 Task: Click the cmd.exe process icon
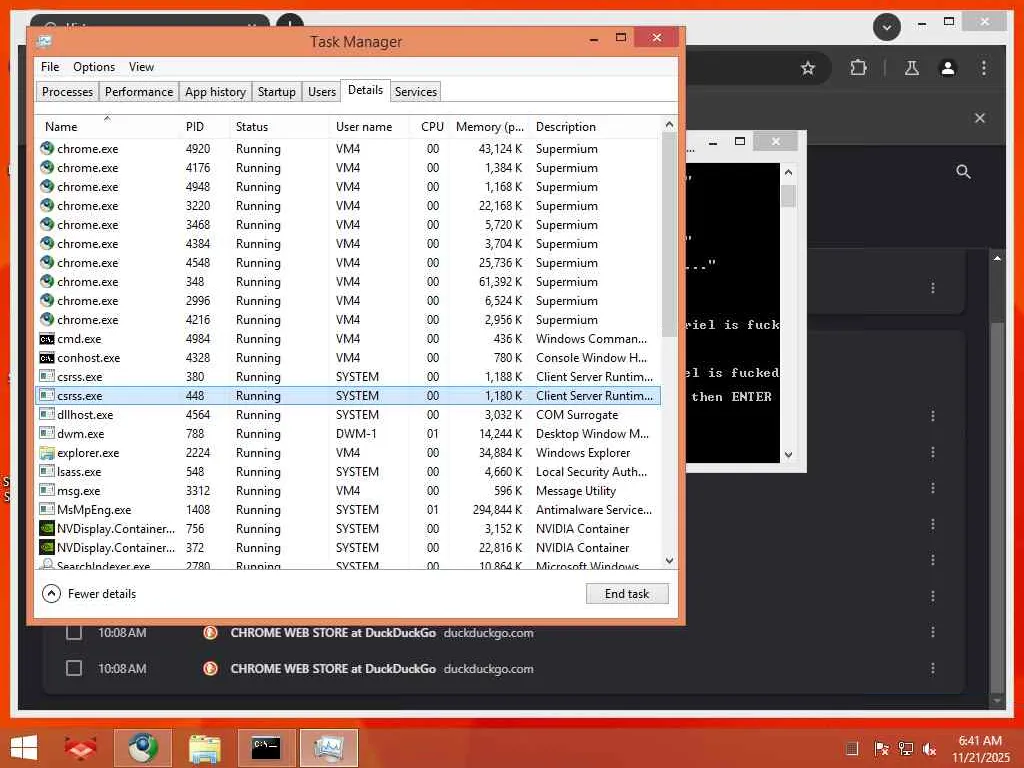[47, 339]
